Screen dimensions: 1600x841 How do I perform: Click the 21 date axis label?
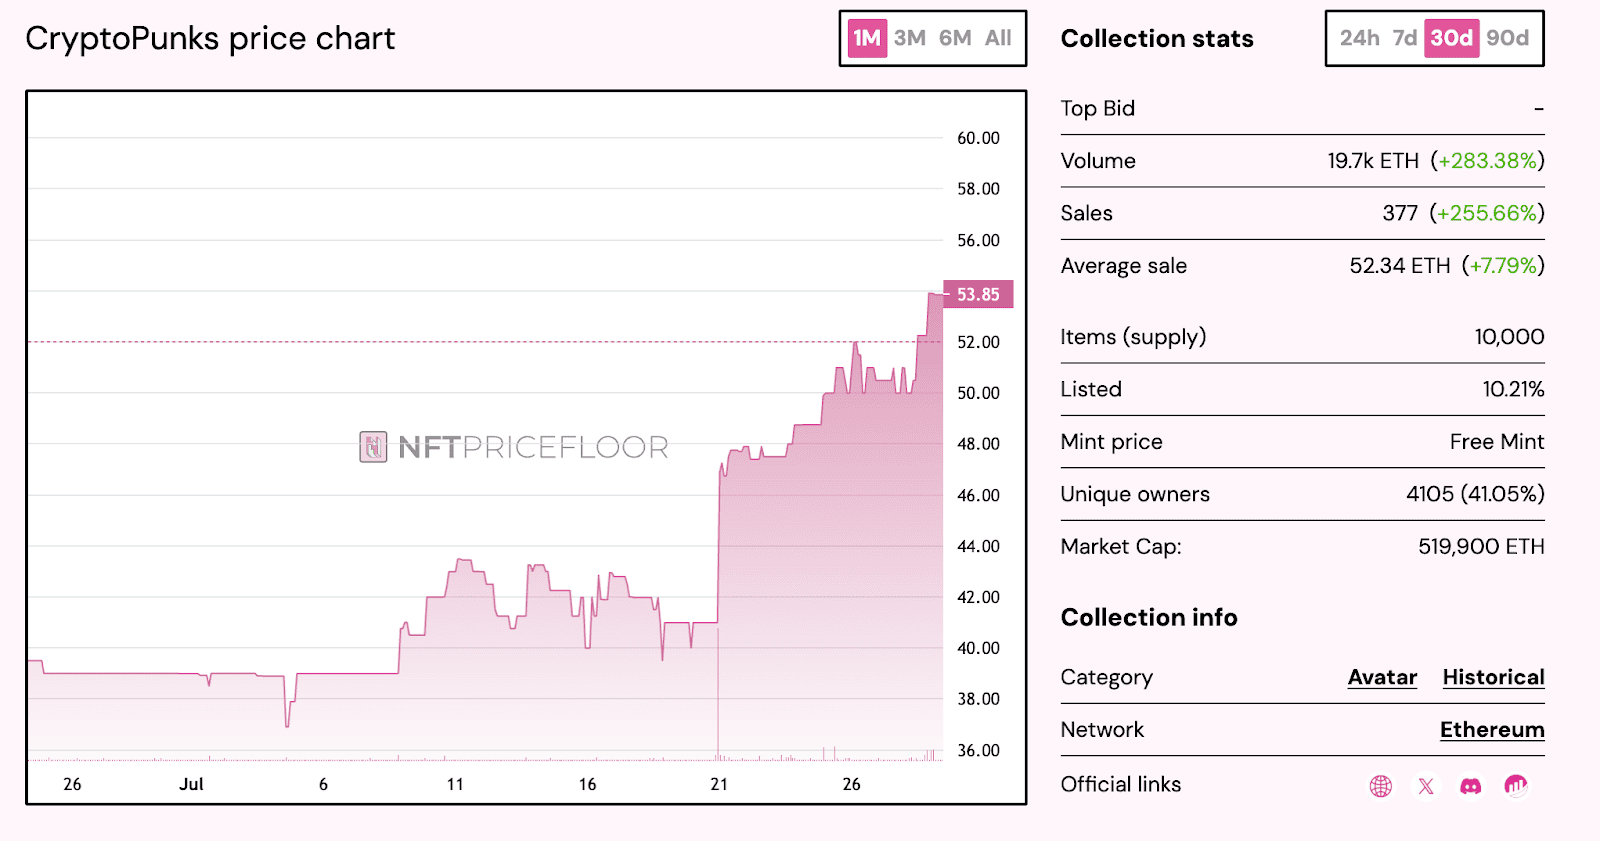tap(719, 784)
